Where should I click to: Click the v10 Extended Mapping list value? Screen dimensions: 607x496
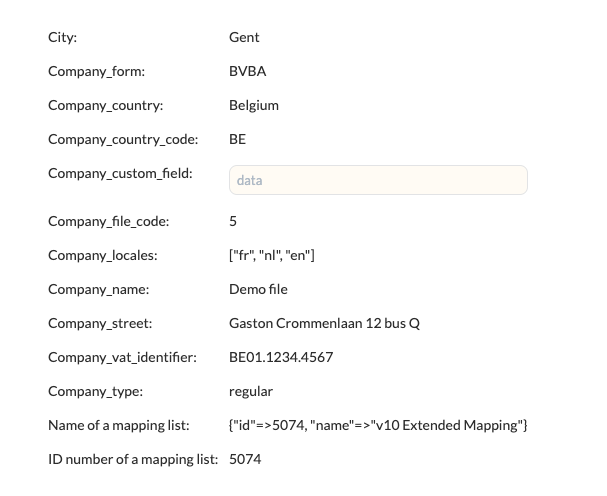[x=378, y=425]
